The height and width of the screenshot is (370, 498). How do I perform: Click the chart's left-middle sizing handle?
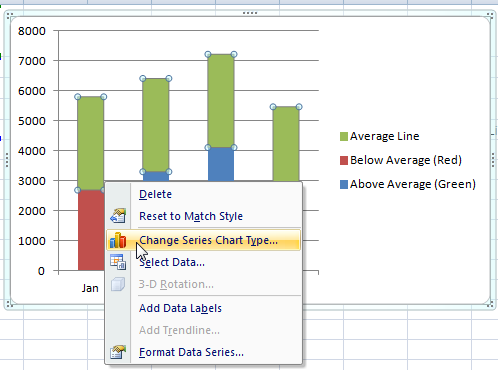coord(7,160)
